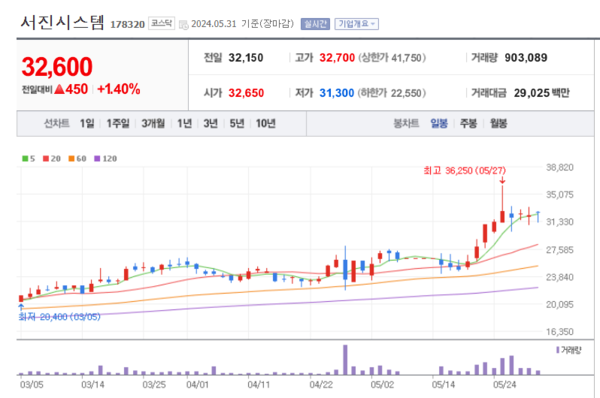Image resolution: width=600 pixels, height=398 pixels.
Task: Click the 최저 20,400 (03/05) low marker
Action: (60, 316)
